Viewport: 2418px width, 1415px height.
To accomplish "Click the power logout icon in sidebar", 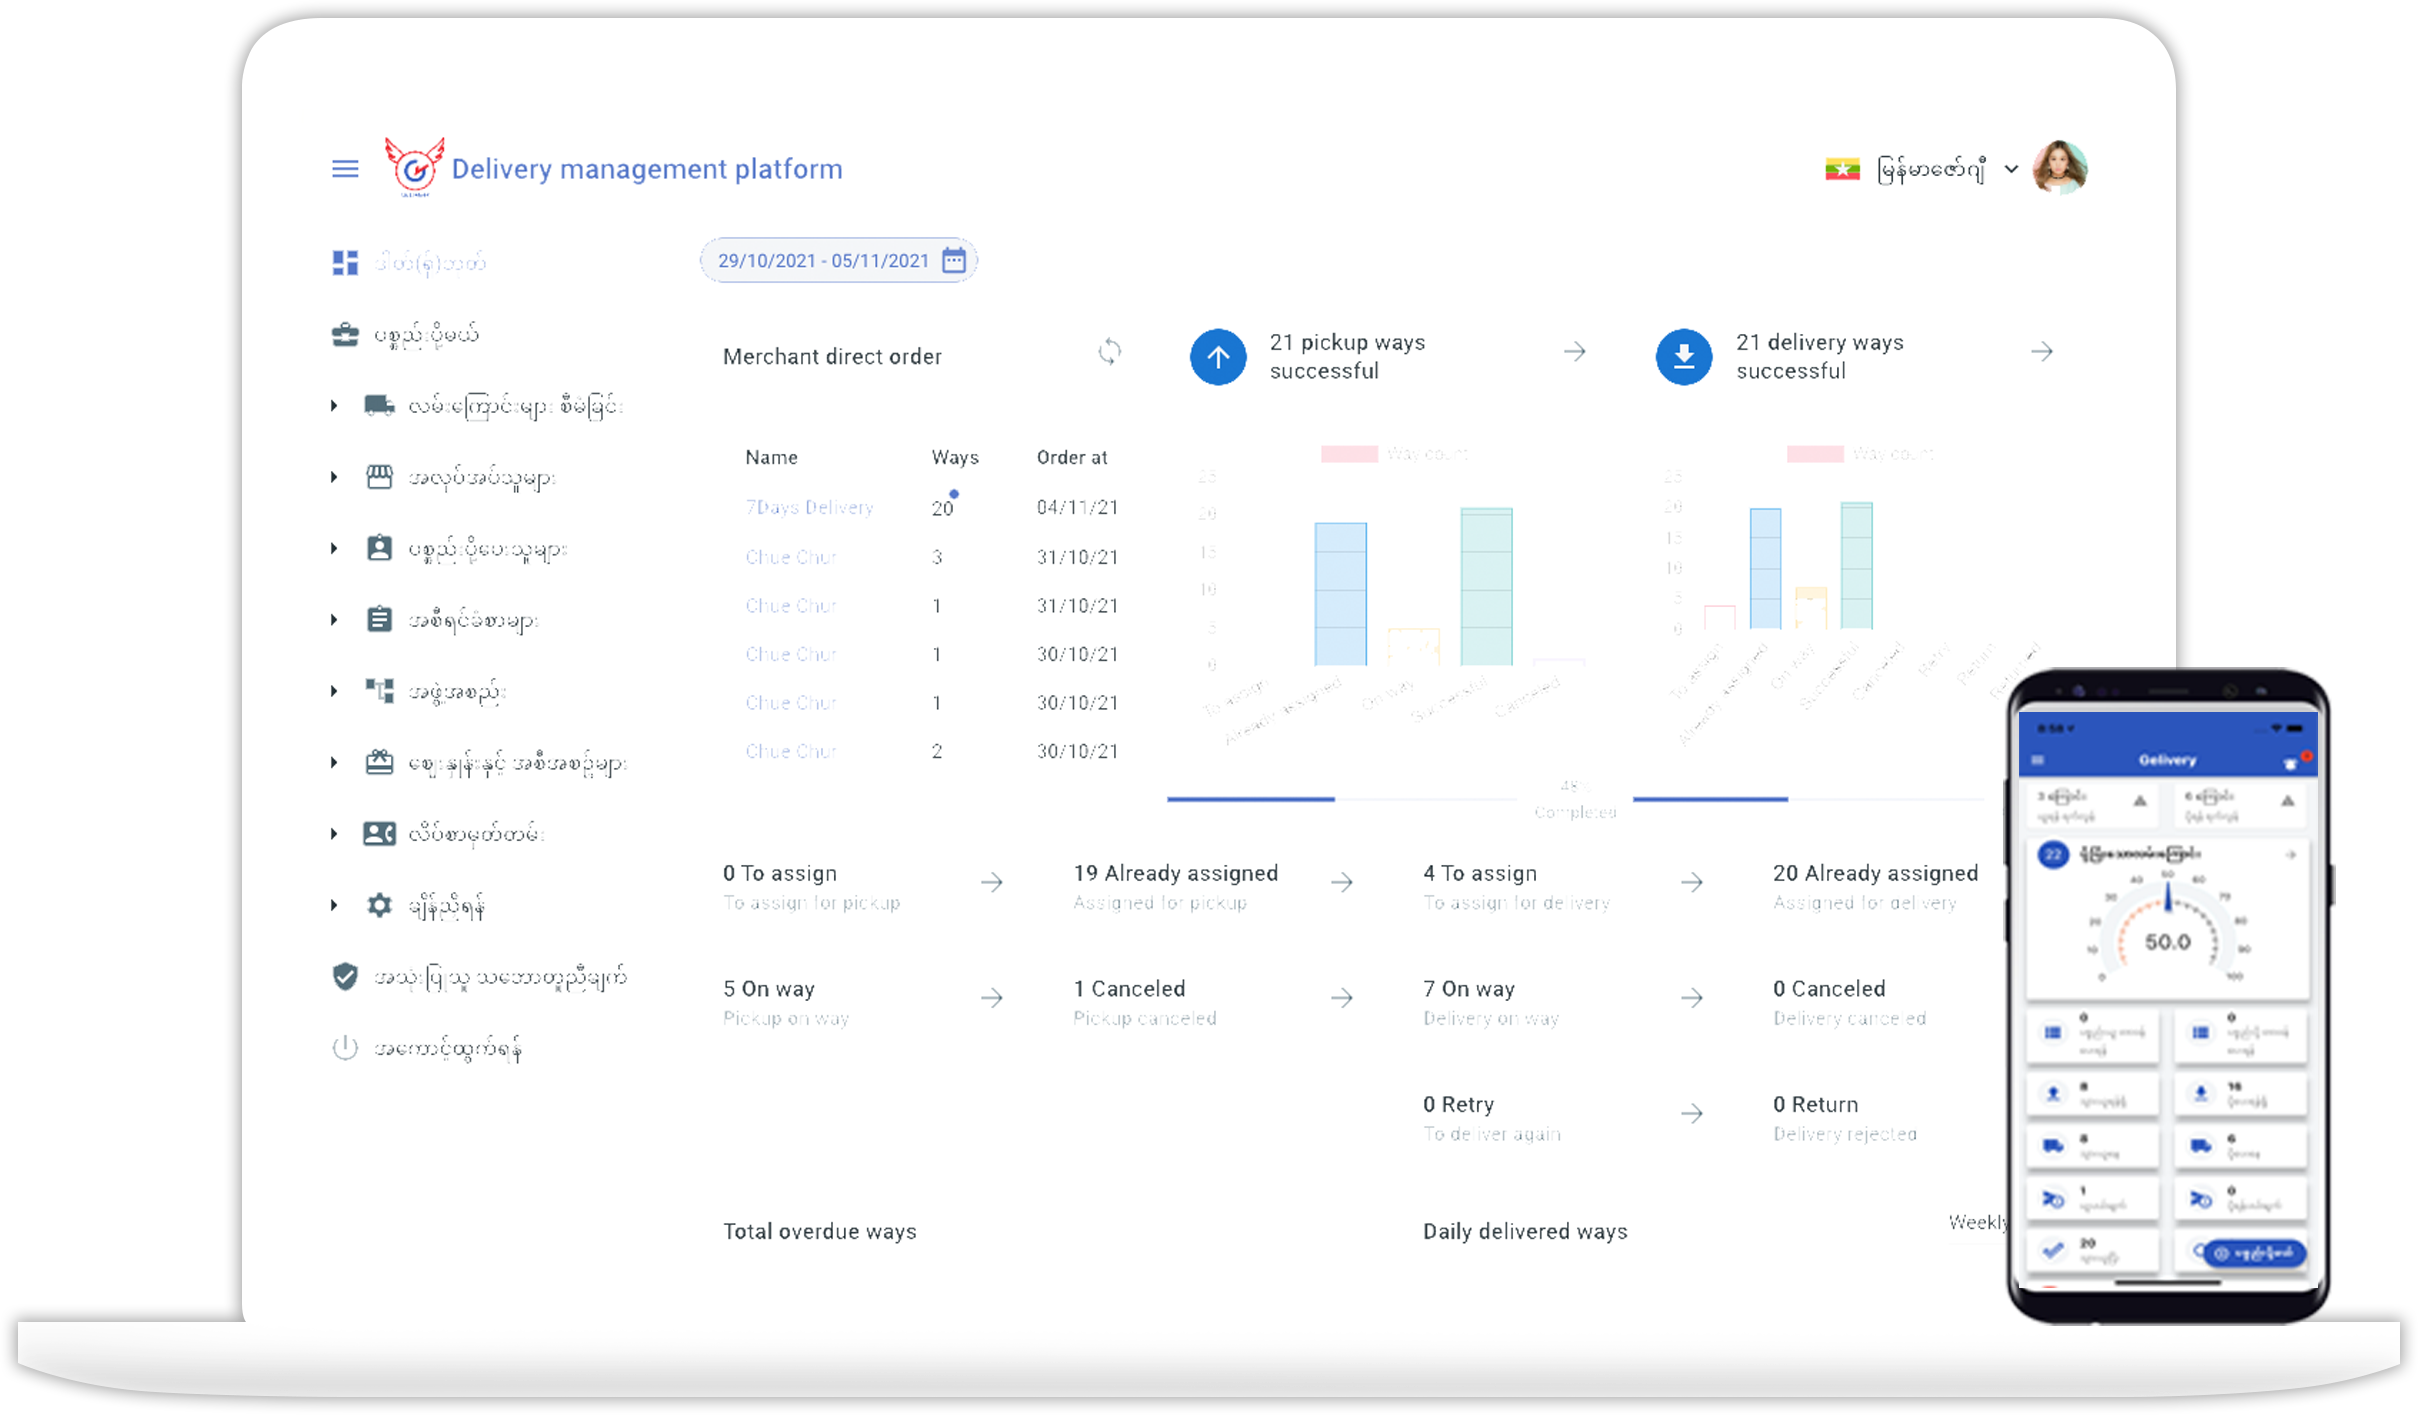I will tap(345, 1048).
